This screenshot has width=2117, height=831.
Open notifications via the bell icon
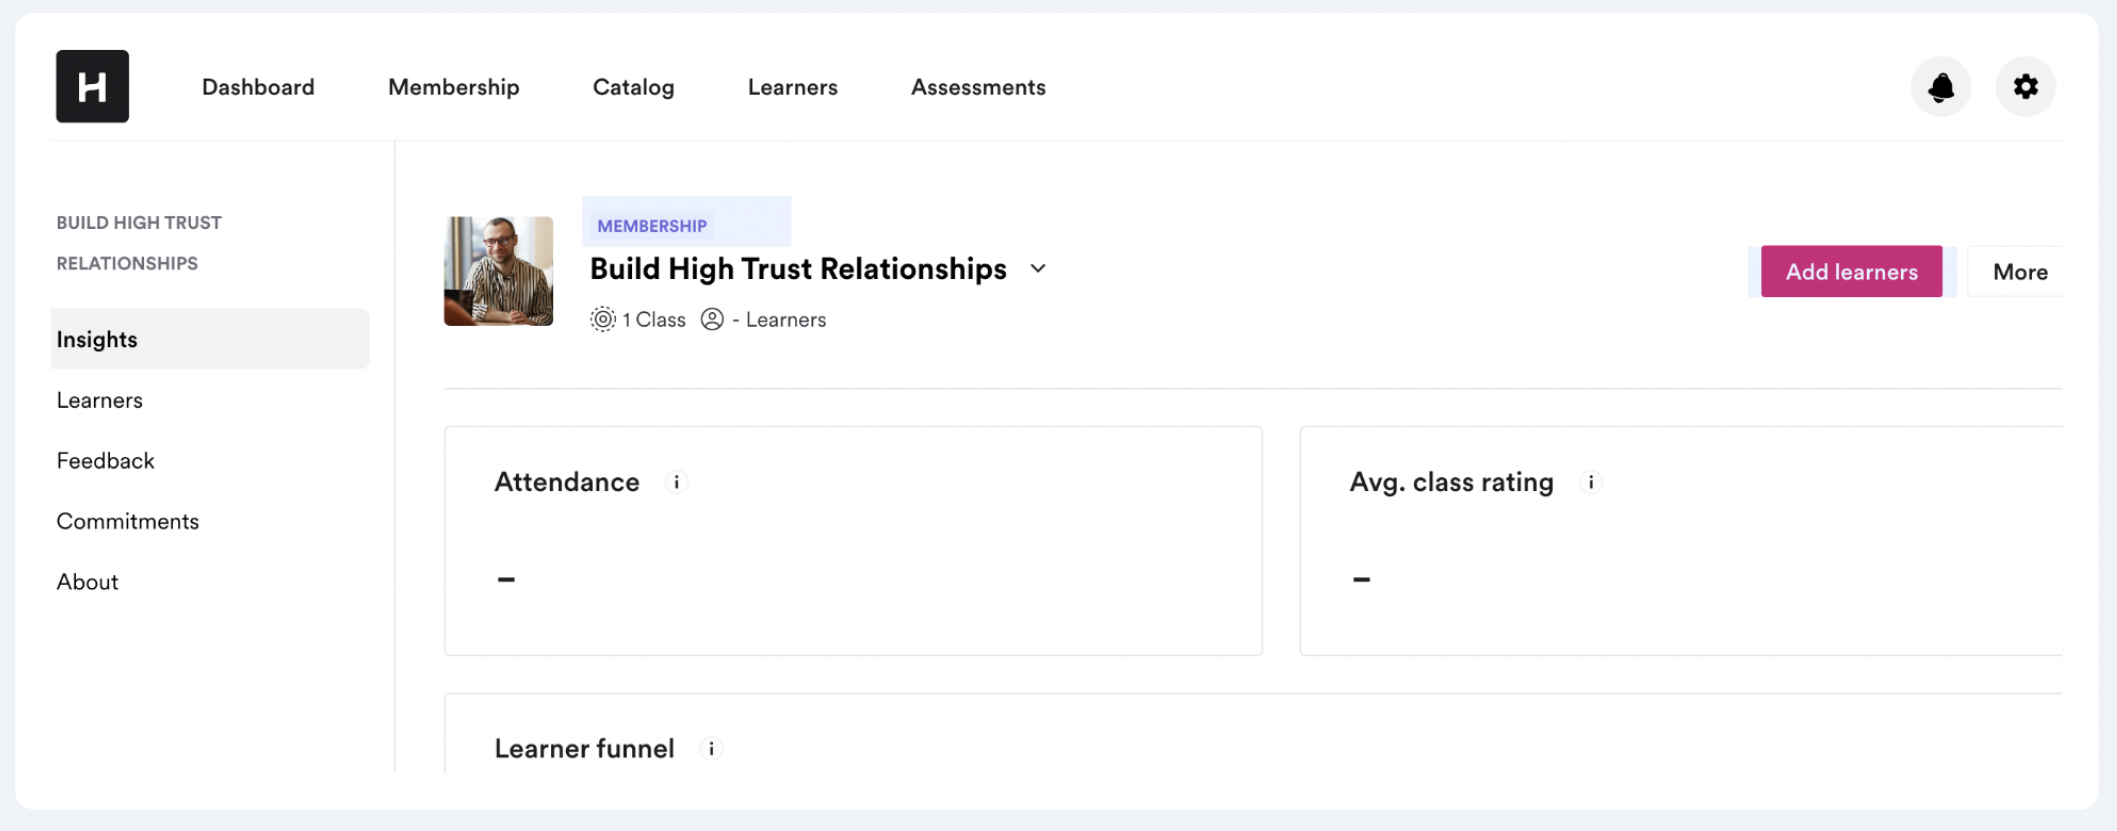tap(1940, 87)
